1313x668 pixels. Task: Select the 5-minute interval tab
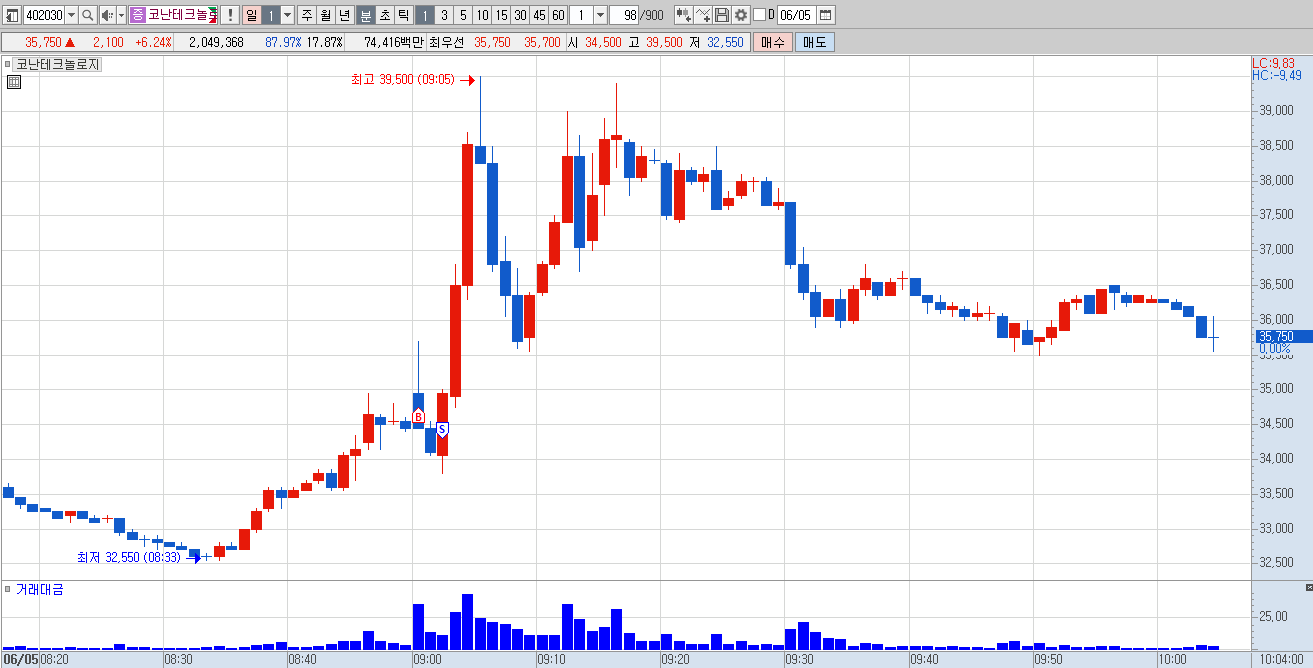(463, 15)
